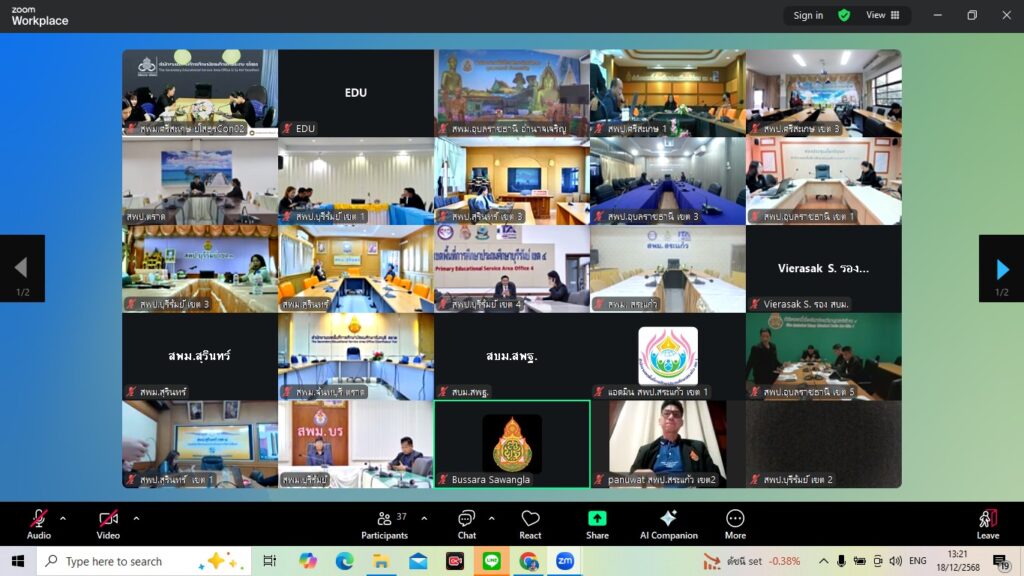Go to next page of video gallery
This screenshot has height=576, width=1024.
[1001, 268]
